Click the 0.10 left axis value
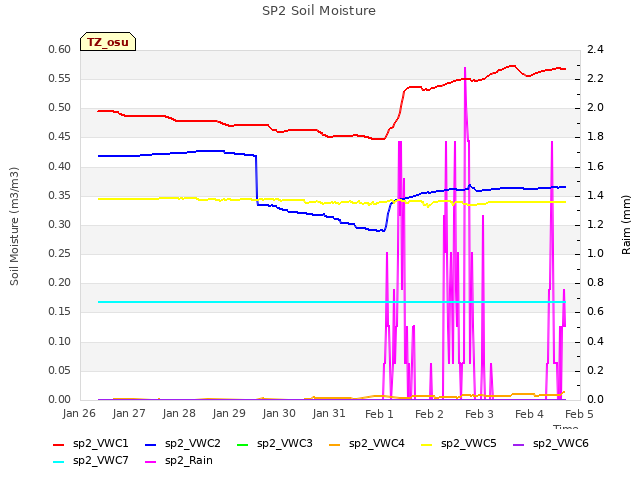The height and width of the screenshot is (480, 640). click(x=60, y=341)
